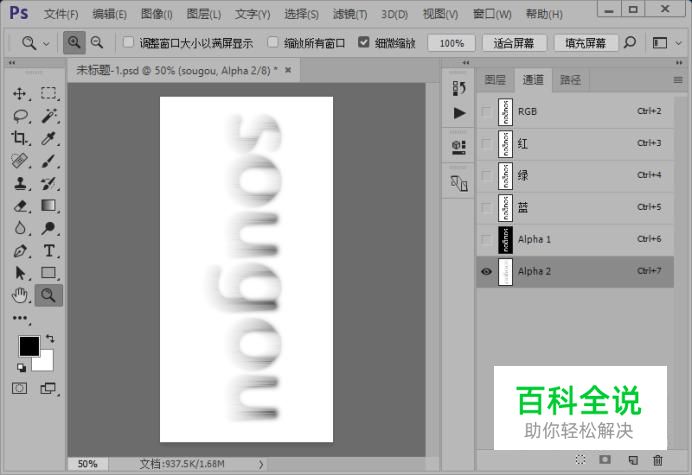Open the Actions panel play icon
692x475 pixels.
459,113
